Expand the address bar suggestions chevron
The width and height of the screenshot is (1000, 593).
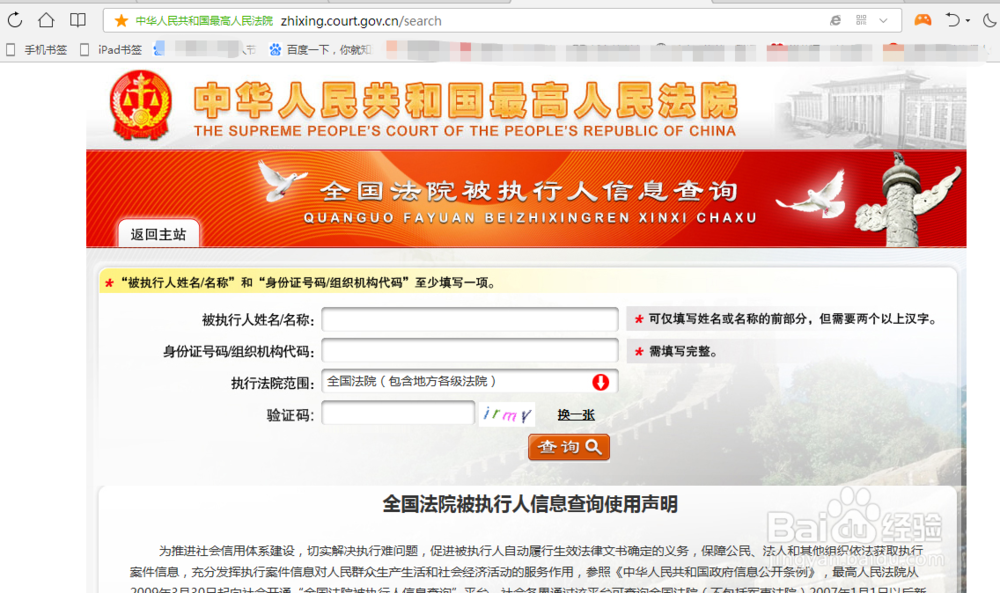pos(883,20)
